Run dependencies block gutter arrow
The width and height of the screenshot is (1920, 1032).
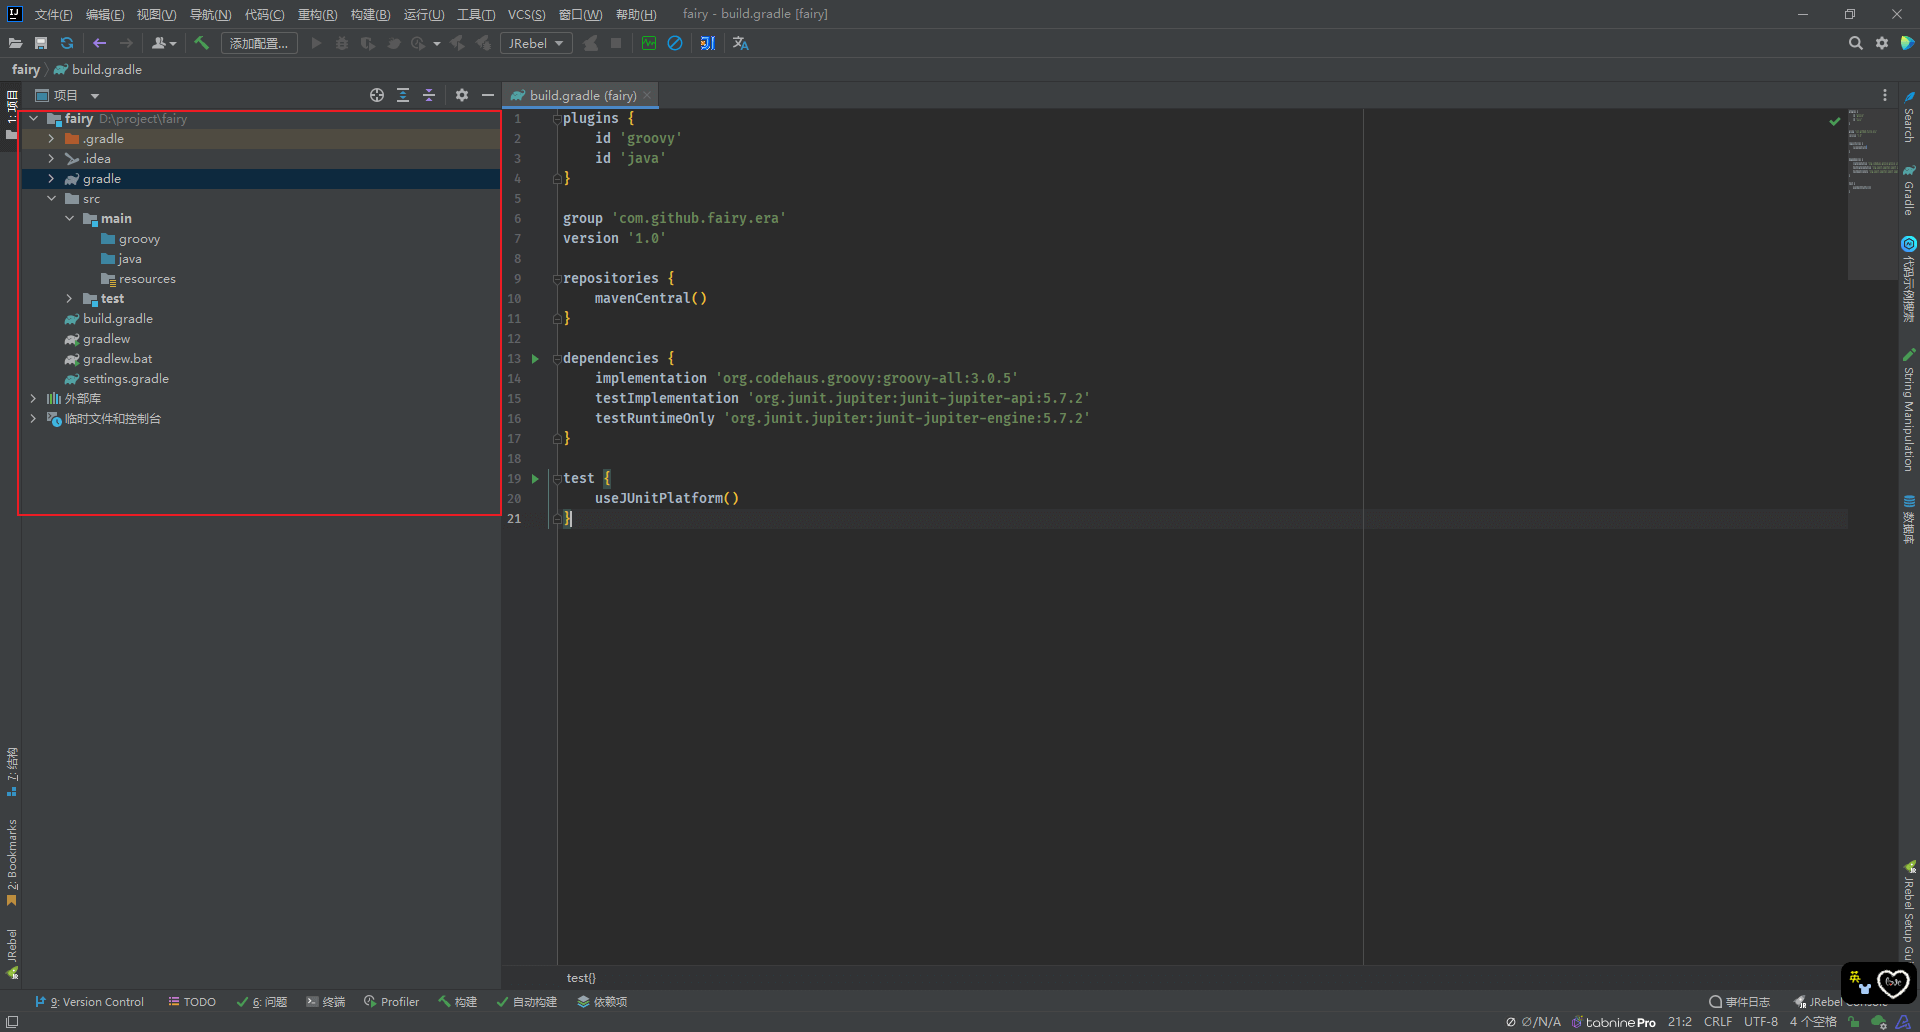[535, 358]
